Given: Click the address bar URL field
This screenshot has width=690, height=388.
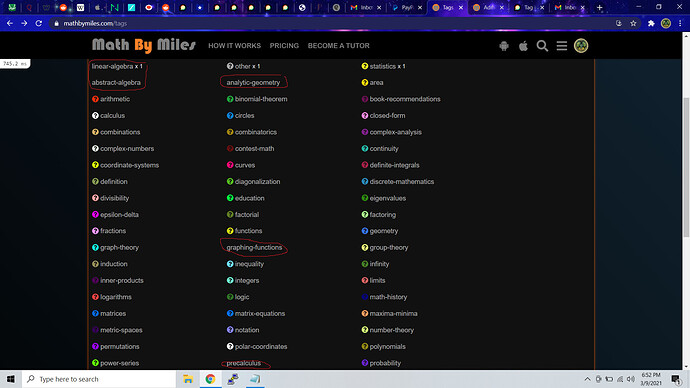Looking at the screenshot, I should tap(330, 23).
